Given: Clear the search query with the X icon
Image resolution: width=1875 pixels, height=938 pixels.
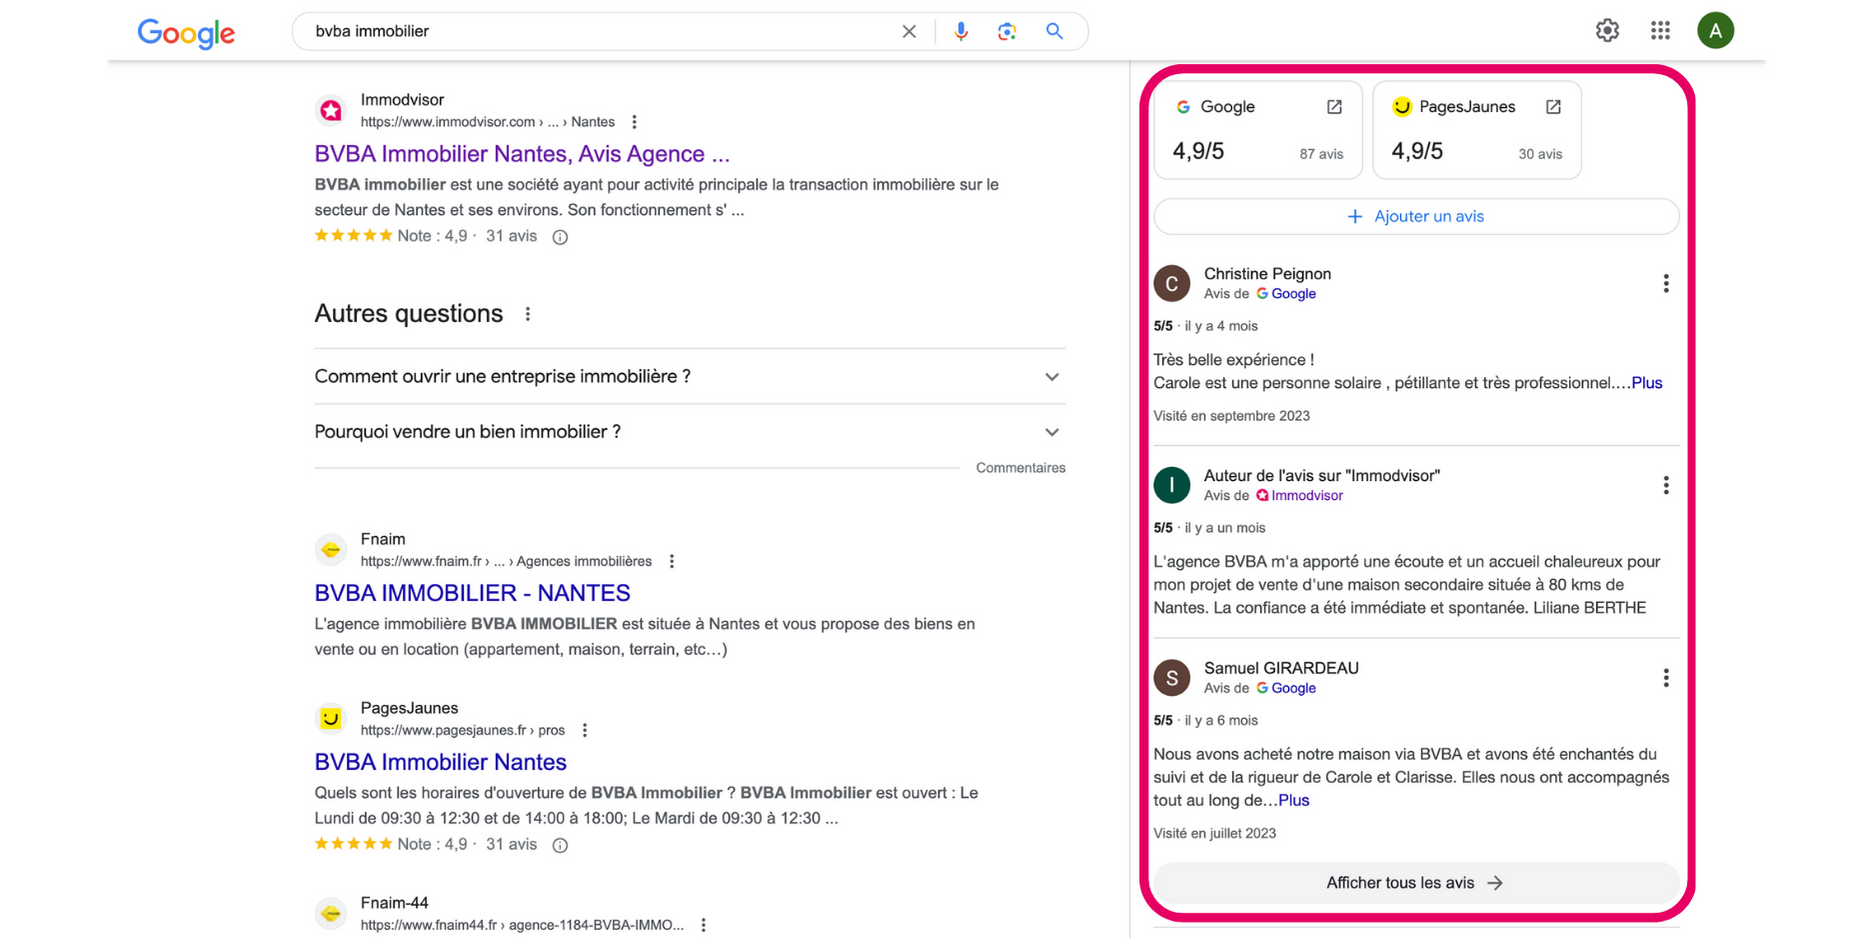Looking at the screenshot, I should [908, 31].
